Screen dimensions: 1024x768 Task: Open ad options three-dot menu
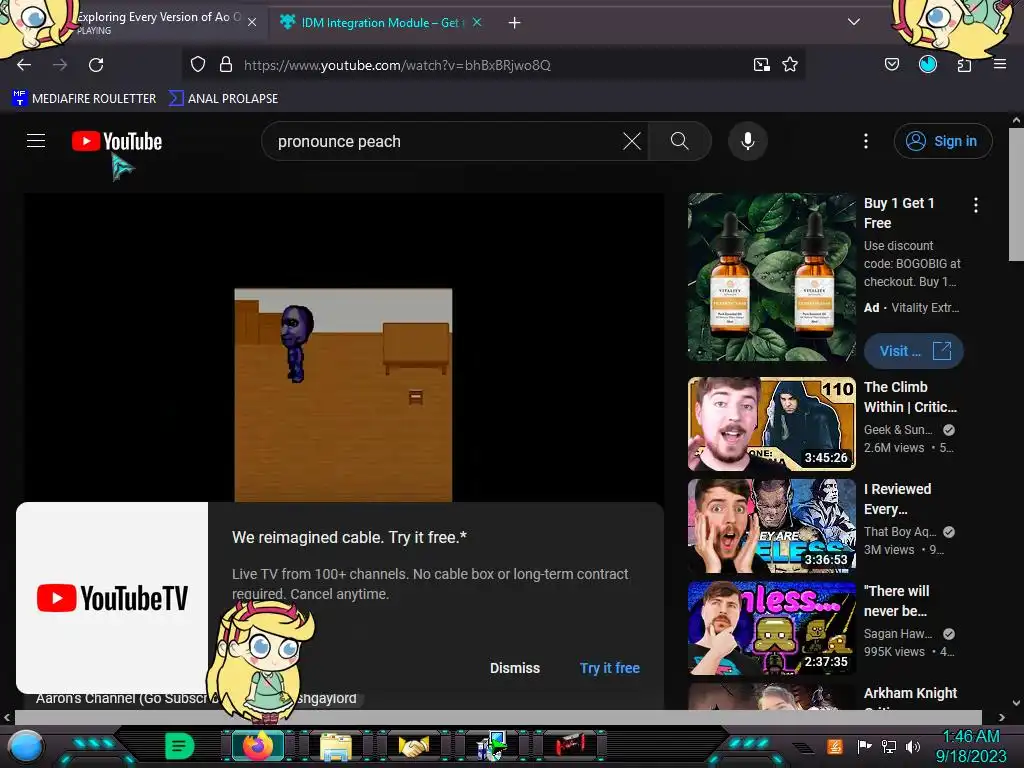976,205
